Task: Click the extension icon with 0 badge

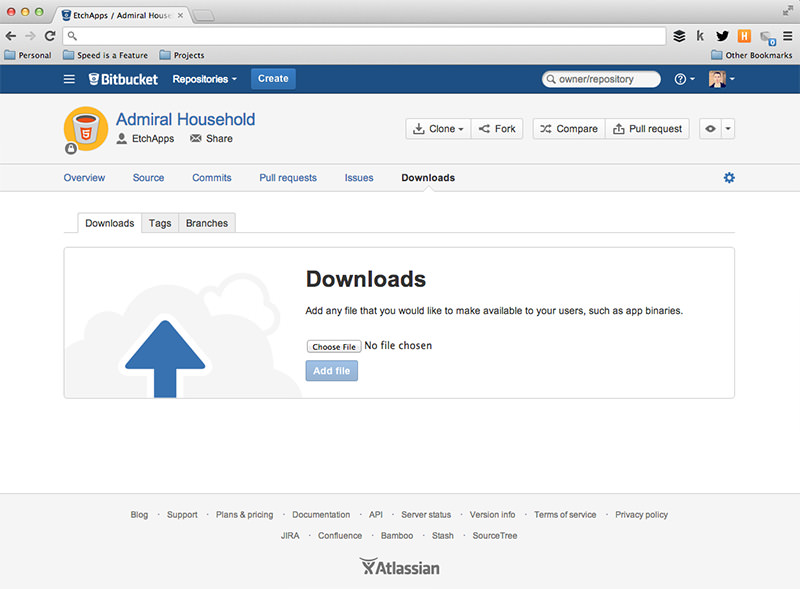Action: (768, 38)
